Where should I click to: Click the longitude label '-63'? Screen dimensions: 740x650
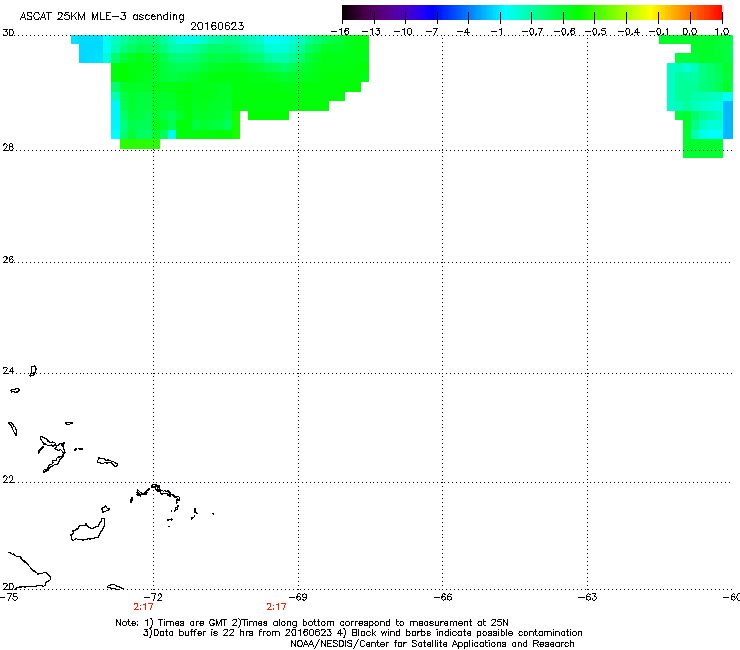pos(587,597)
